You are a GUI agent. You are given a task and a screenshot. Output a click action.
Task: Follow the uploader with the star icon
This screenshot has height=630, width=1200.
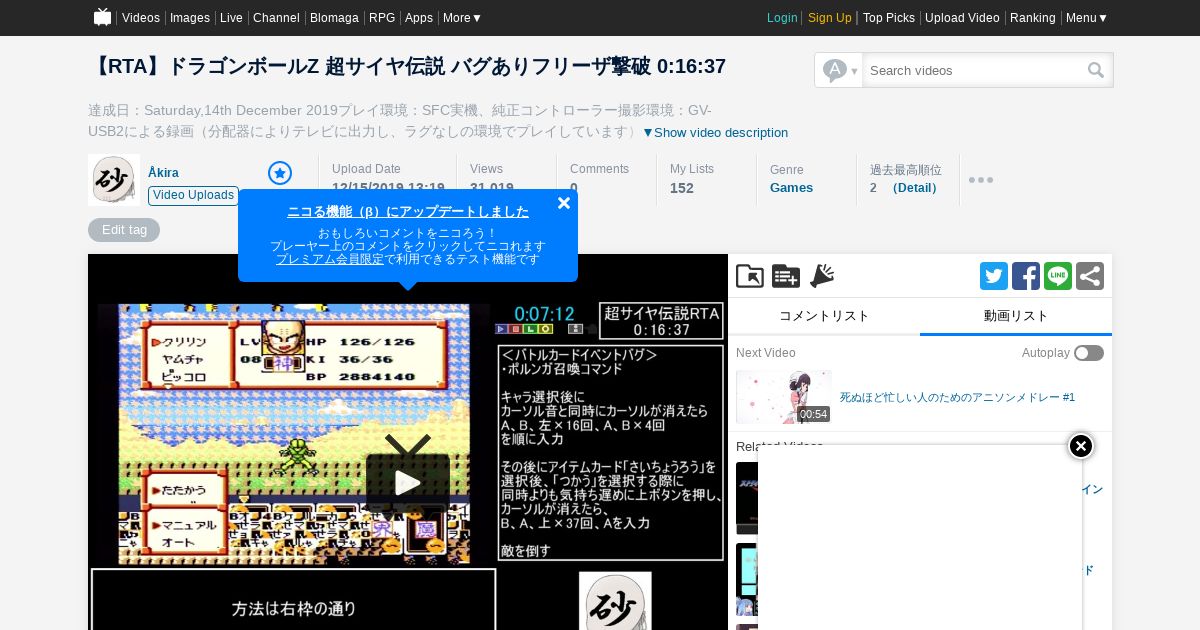pos(280,173)
